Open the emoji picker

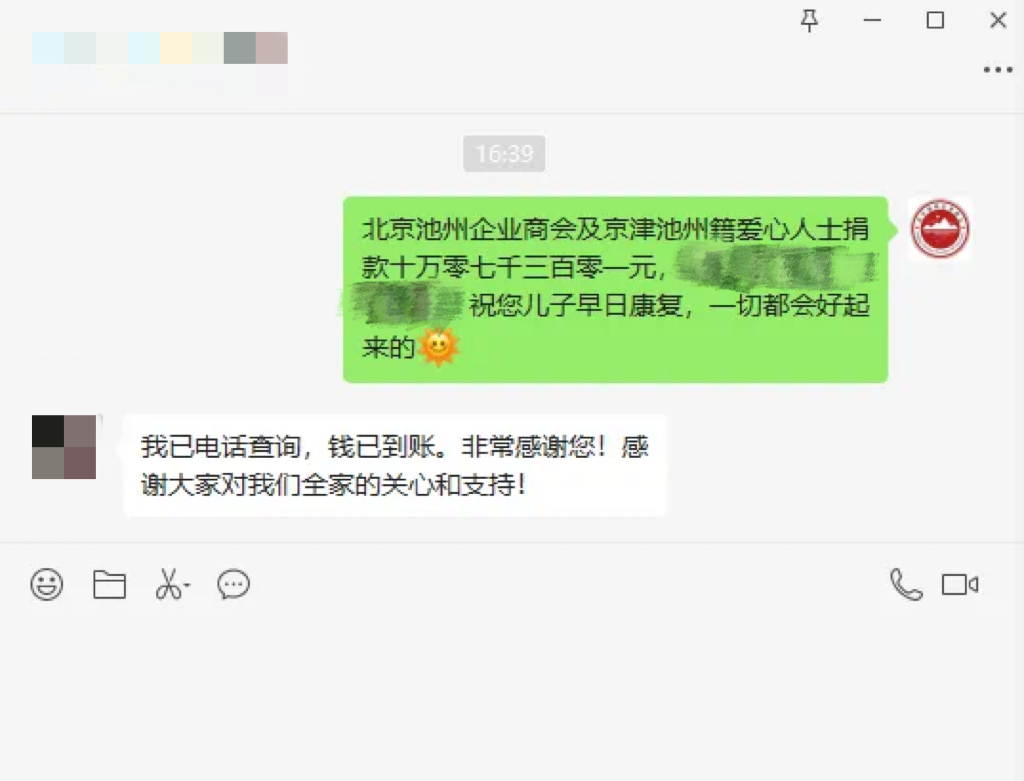click(x=47, y=584)
